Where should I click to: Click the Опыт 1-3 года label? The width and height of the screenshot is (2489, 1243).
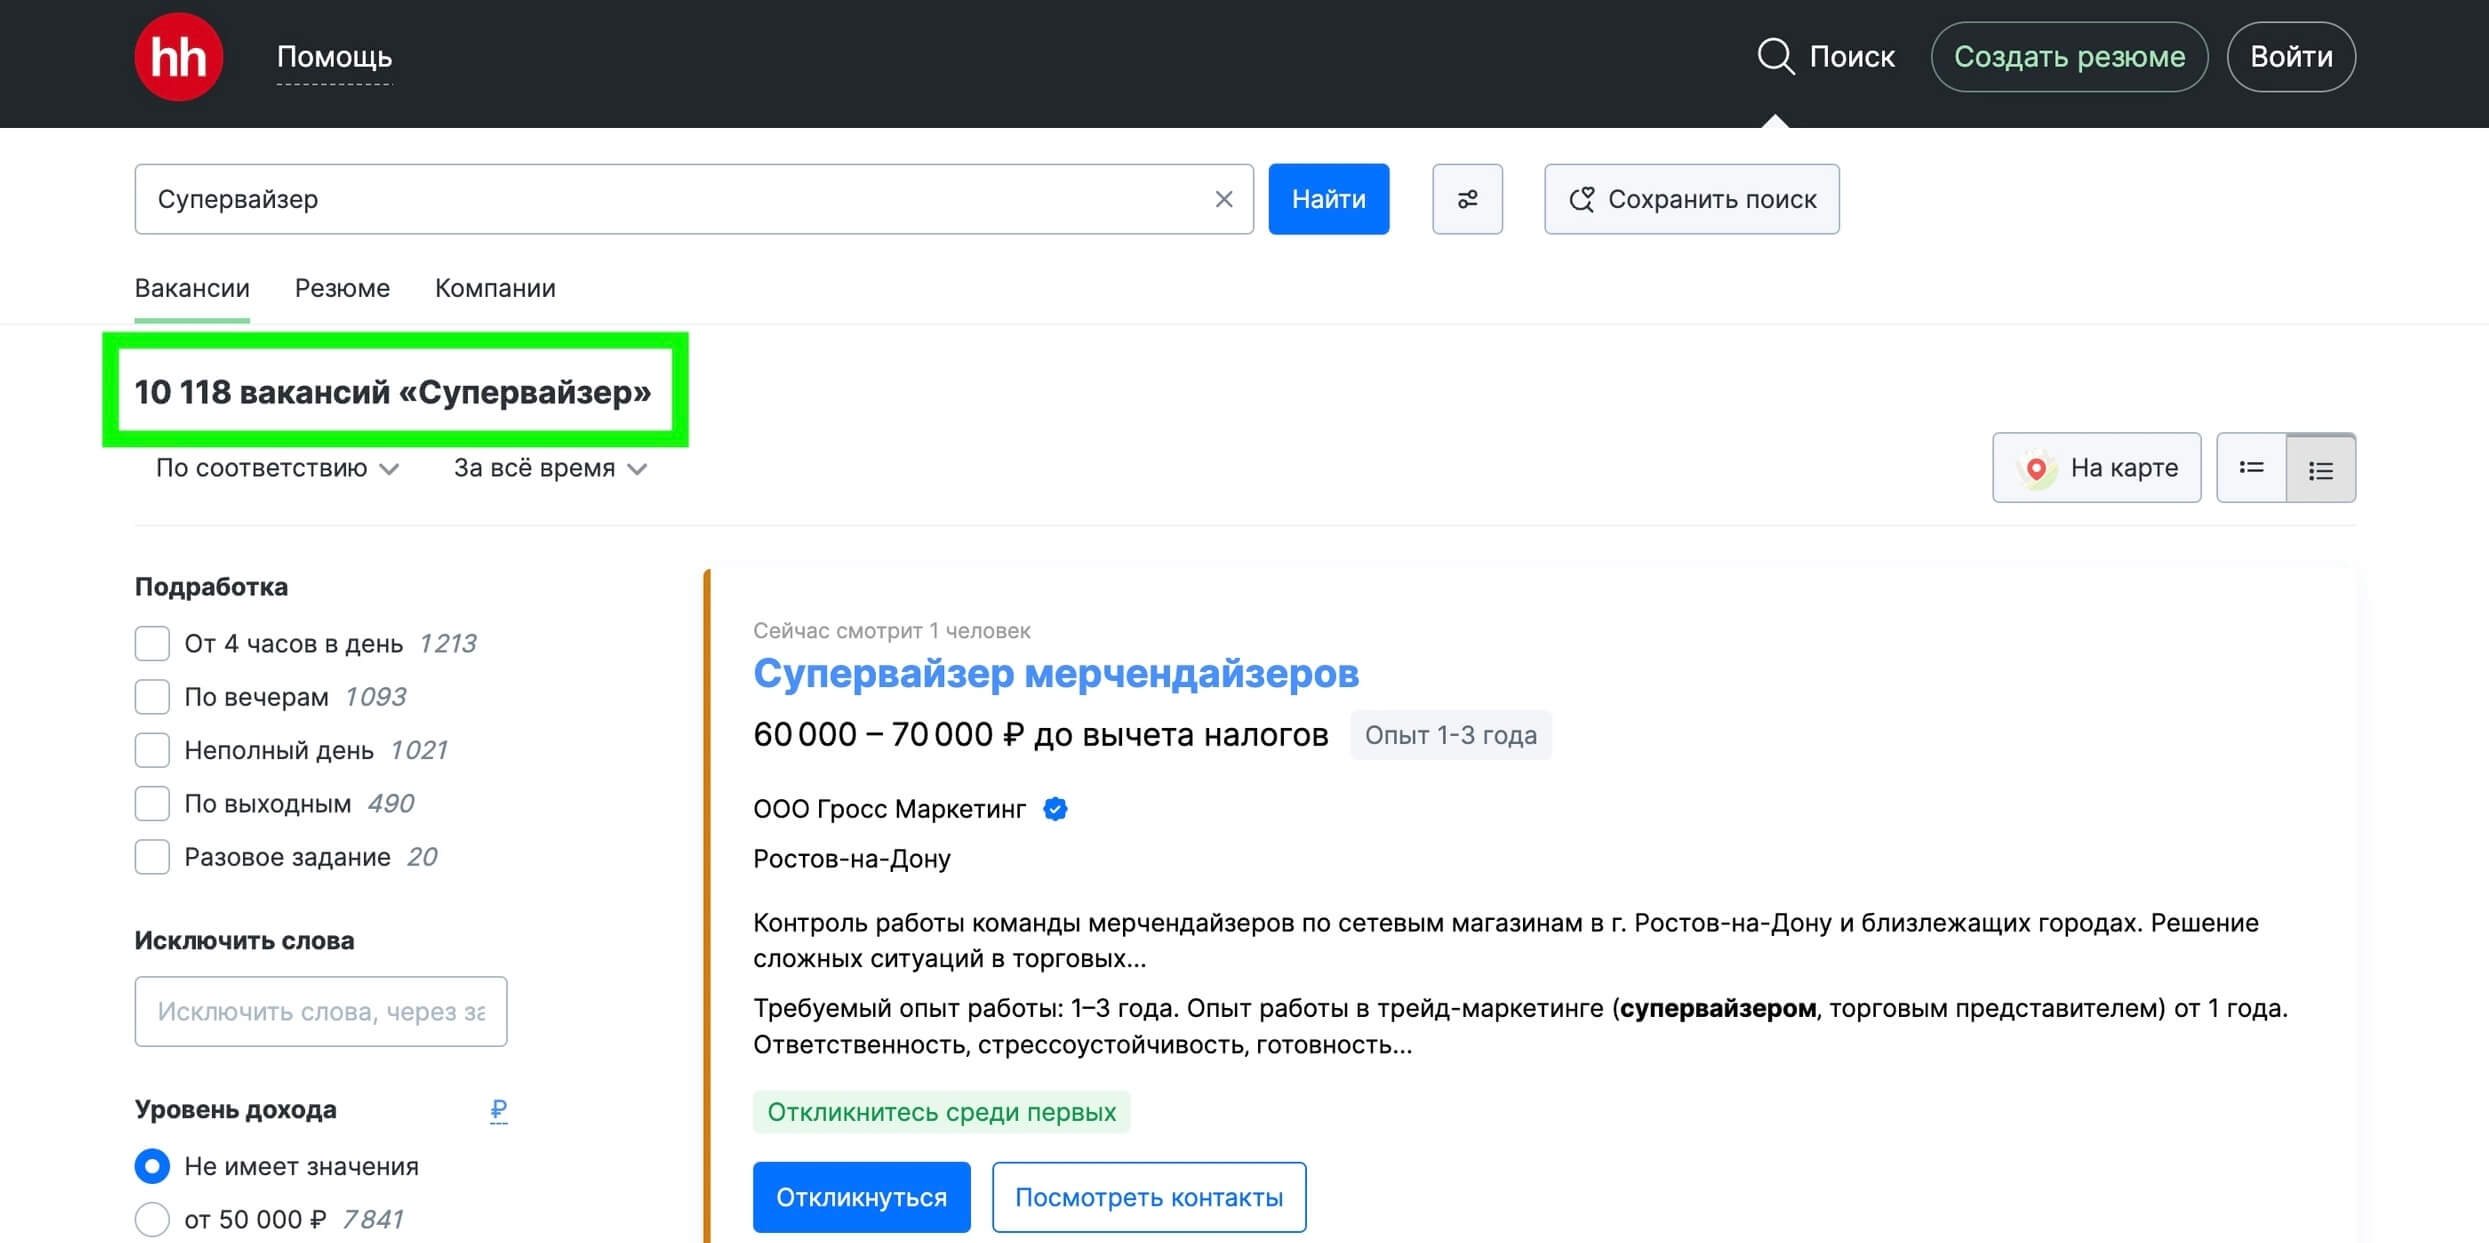[x=1451, y=735]
